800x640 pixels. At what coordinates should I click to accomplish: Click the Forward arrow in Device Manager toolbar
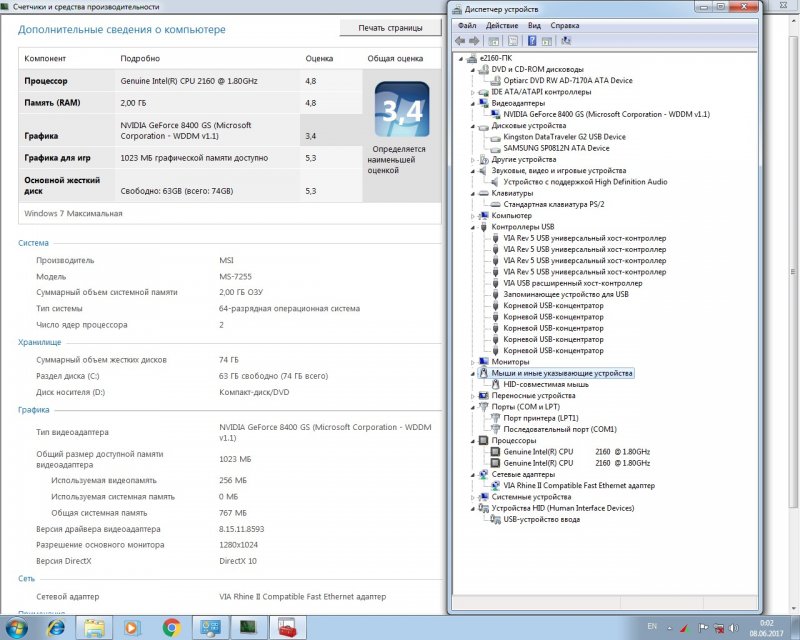[472, 41]
